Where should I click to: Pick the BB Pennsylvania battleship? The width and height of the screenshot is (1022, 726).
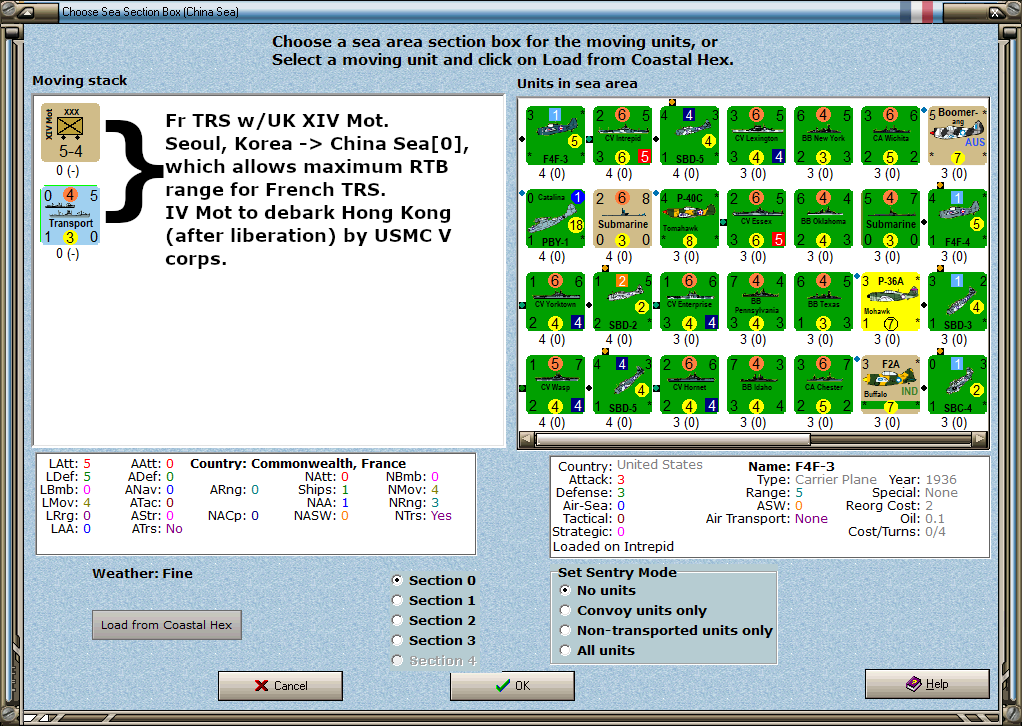click(756, 302)
